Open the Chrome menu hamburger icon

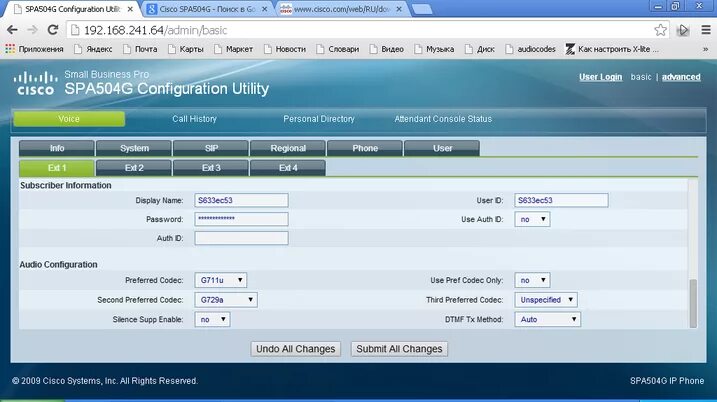point(706,30)
